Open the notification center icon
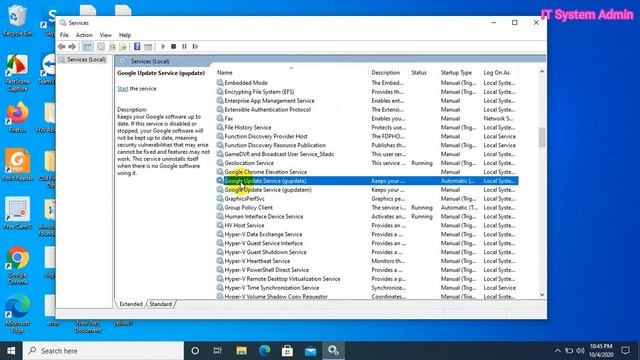Screen dimensions: 640x360 pos(625,351)
